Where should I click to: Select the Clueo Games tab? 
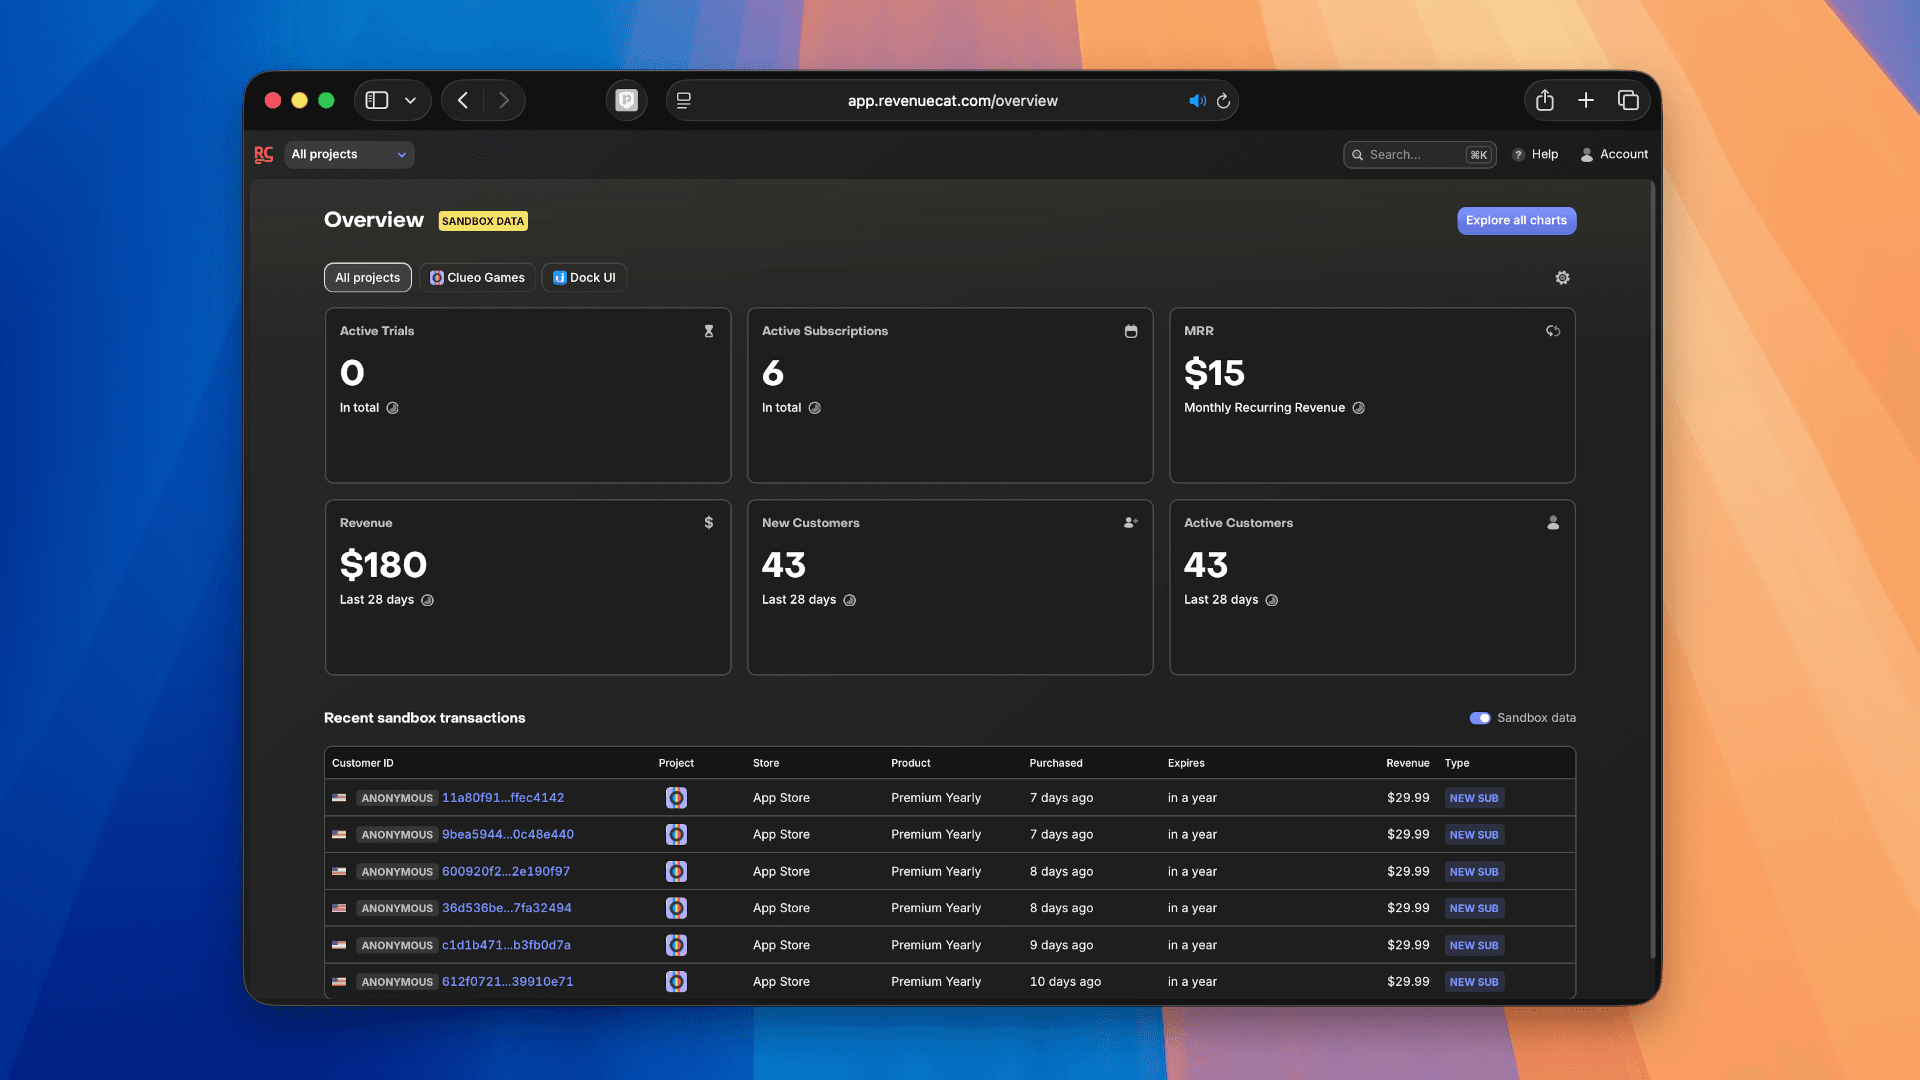tap(477, 278)
